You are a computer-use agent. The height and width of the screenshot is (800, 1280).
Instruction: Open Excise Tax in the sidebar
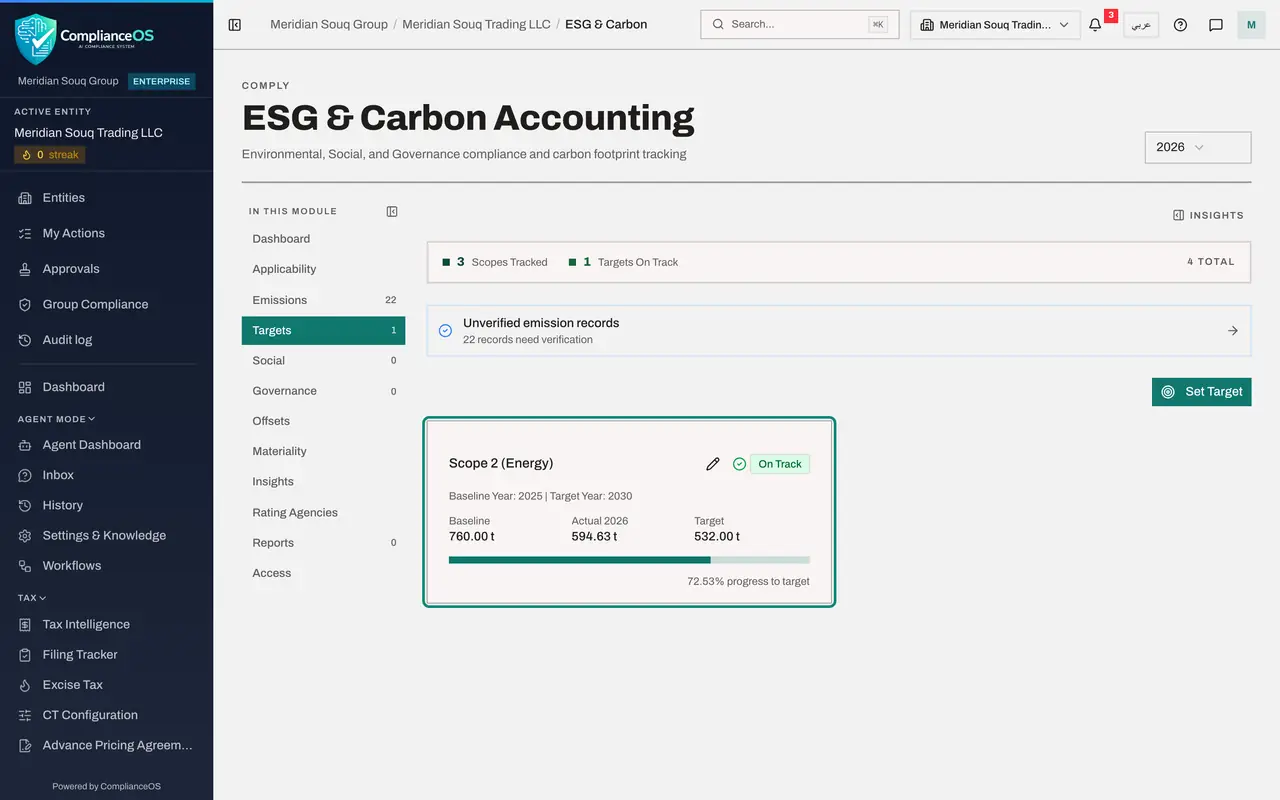(x=106, y=685)
